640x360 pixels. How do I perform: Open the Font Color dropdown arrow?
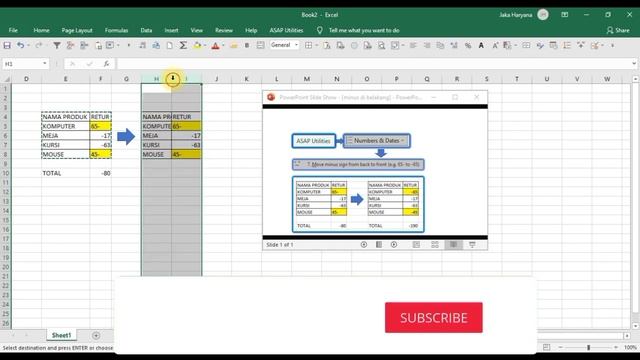click(223, 45)
